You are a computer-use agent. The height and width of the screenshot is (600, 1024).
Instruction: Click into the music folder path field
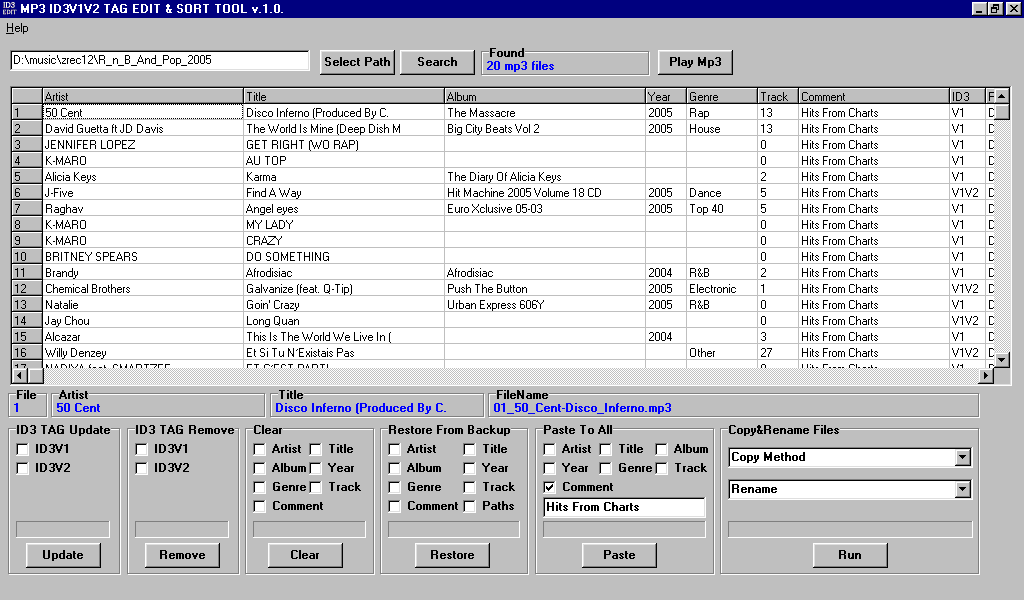click(x=160, y=61)
